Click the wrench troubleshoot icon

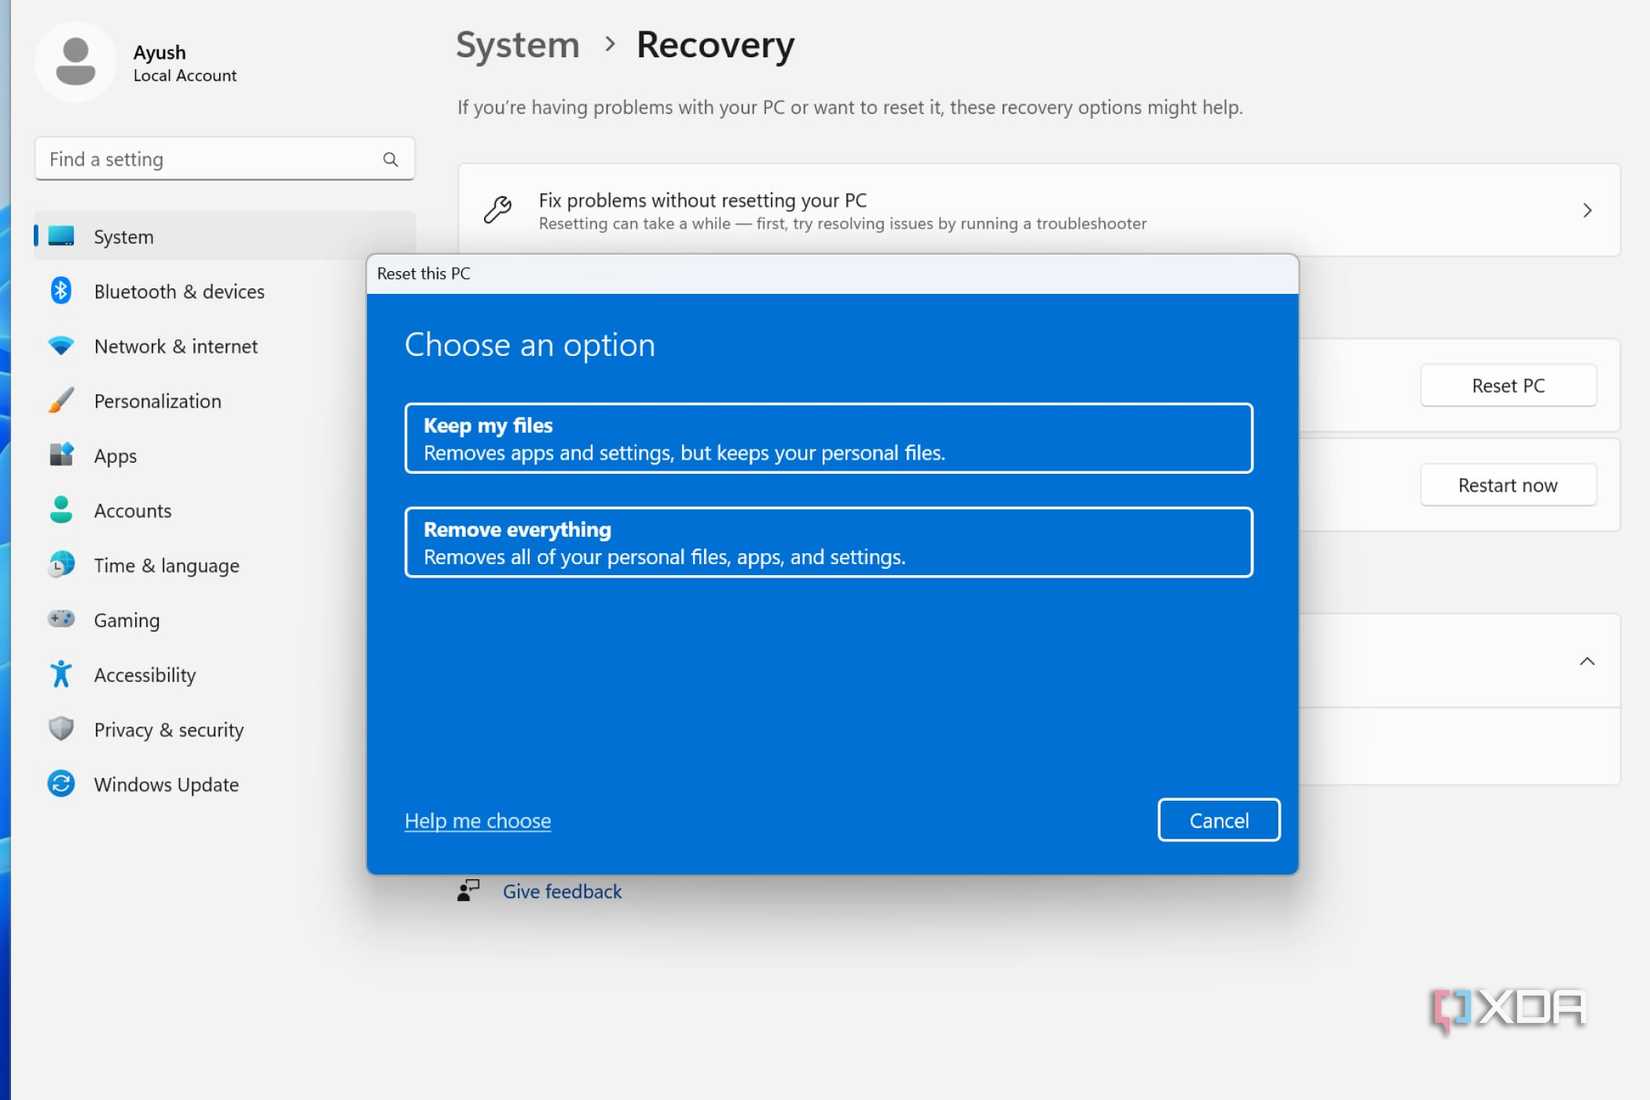pos(497,209)
